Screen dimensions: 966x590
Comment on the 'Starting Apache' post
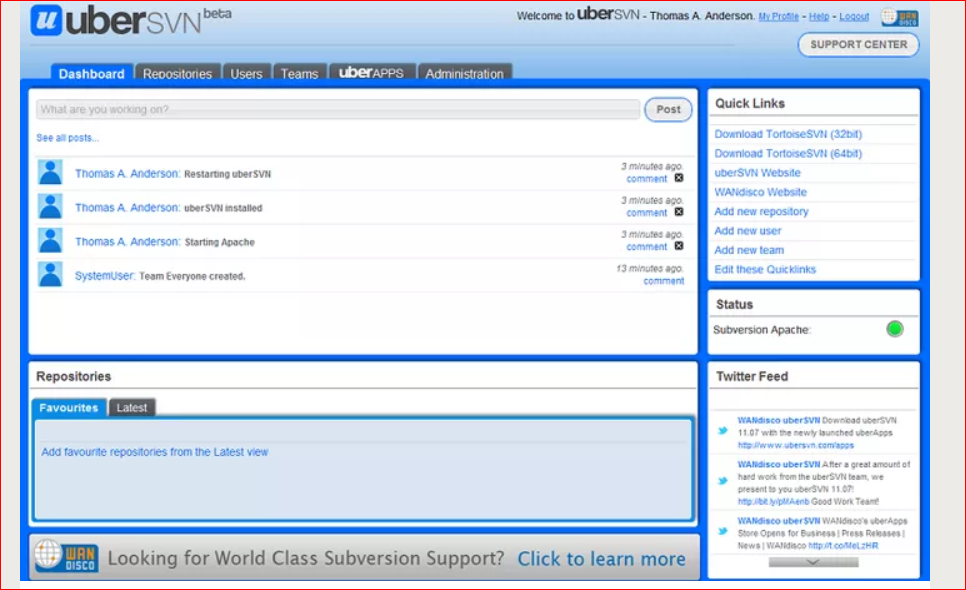pos(646,246)
